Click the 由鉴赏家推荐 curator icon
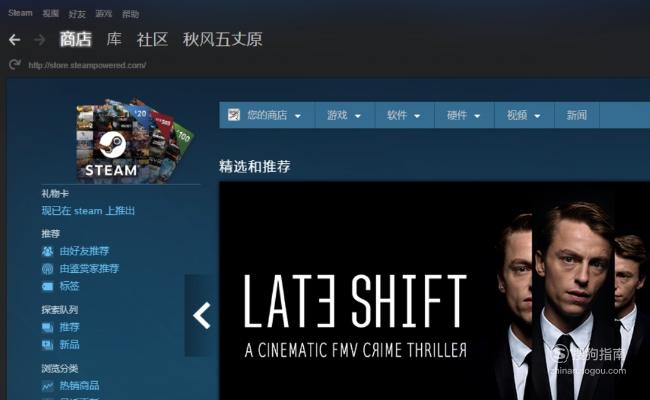The width and height of the screenshot is (650, 400). point(48,269)
